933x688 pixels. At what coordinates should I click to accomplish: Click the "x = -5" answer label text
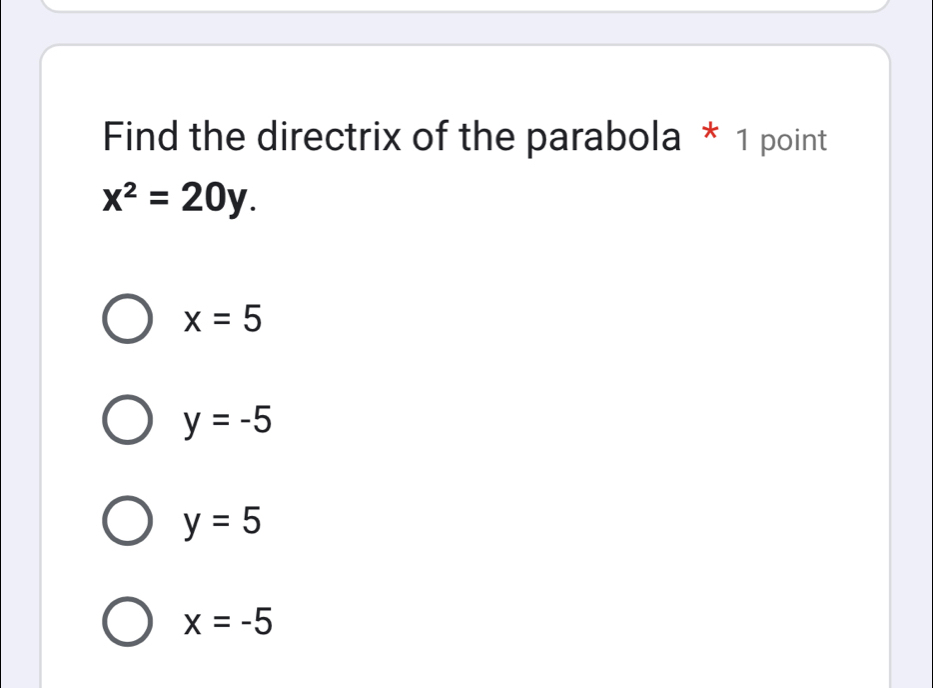[x=226, y=623]
